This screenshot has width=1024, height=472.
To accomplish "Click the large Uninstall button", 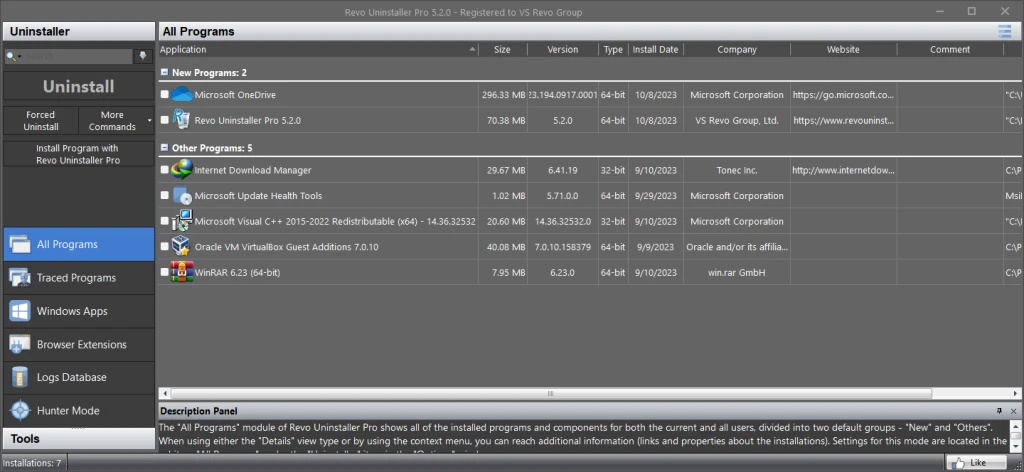I will 78,87.
